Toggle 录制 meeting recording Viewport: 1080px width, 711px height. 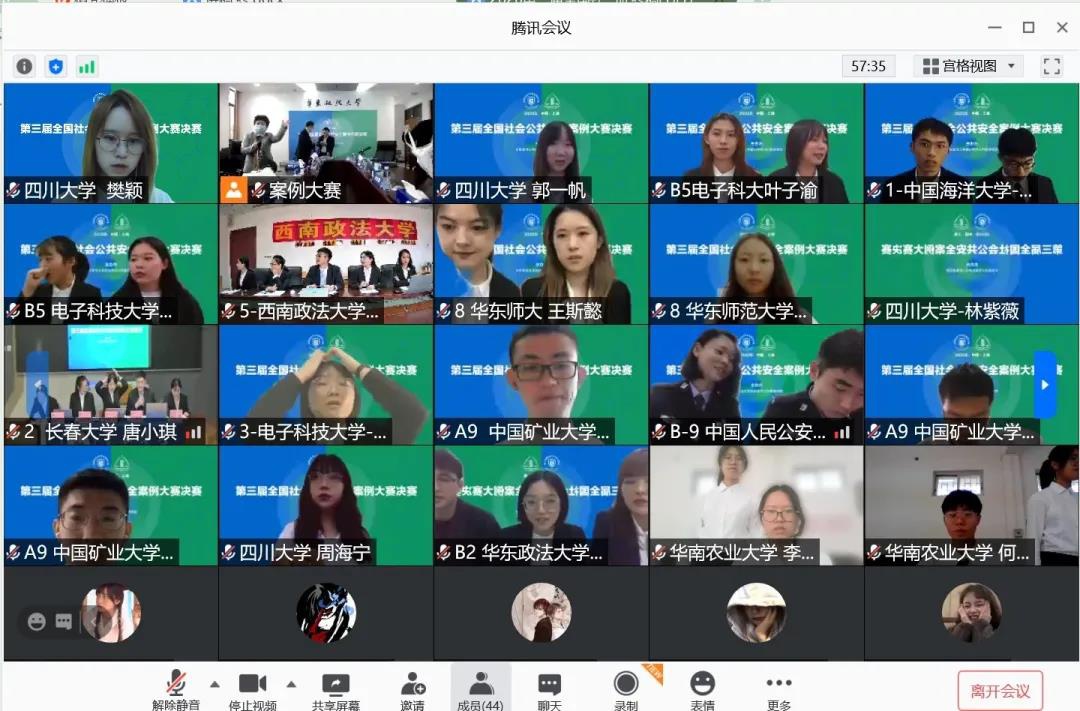point(626,690)
